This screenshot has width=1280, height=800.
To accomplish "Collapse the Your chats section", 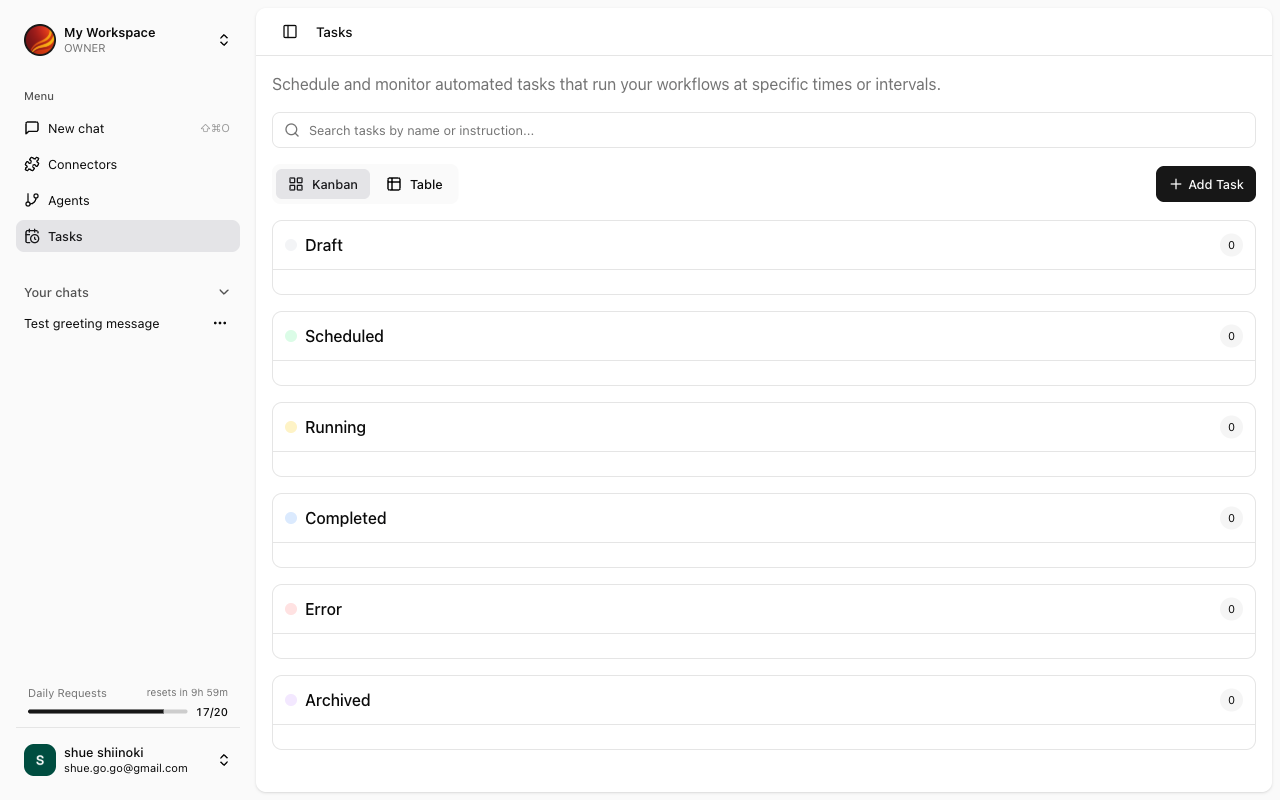I will 224,292.
